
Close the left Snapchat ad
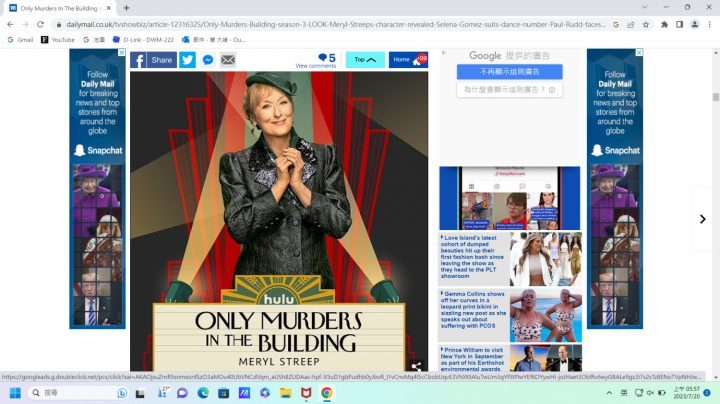pyautogui.click(x=122, y=53)
